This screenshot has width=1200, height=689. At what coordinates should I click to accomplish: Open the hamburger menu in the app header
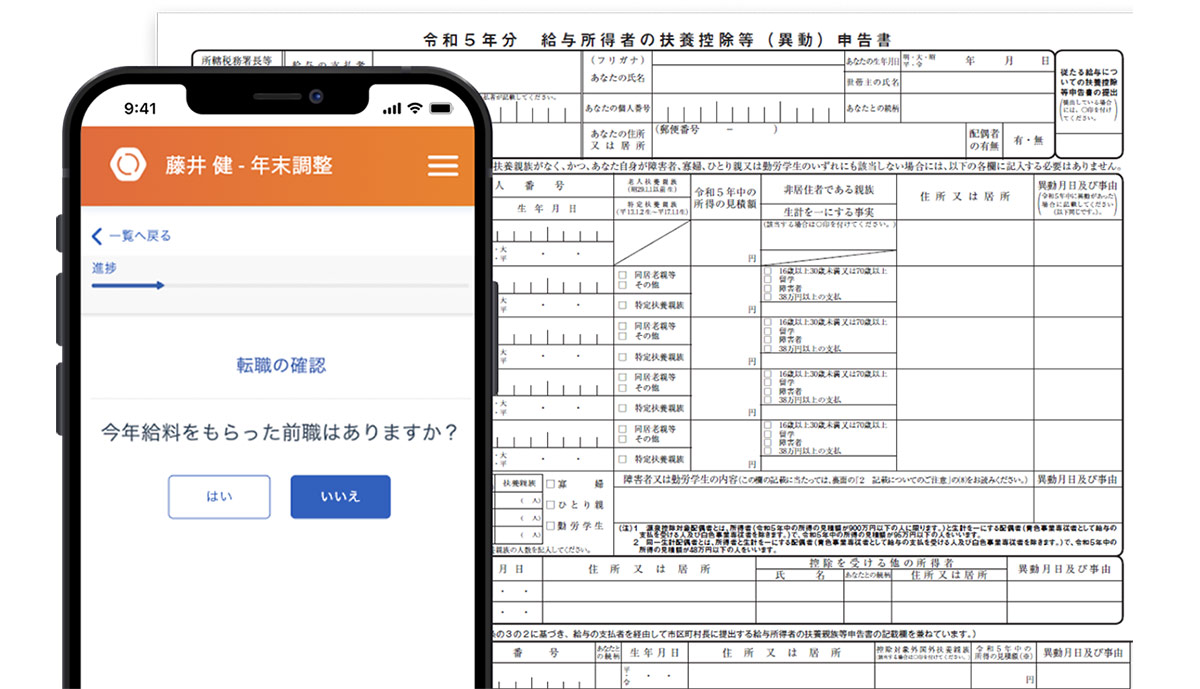(x=443, y=165)
